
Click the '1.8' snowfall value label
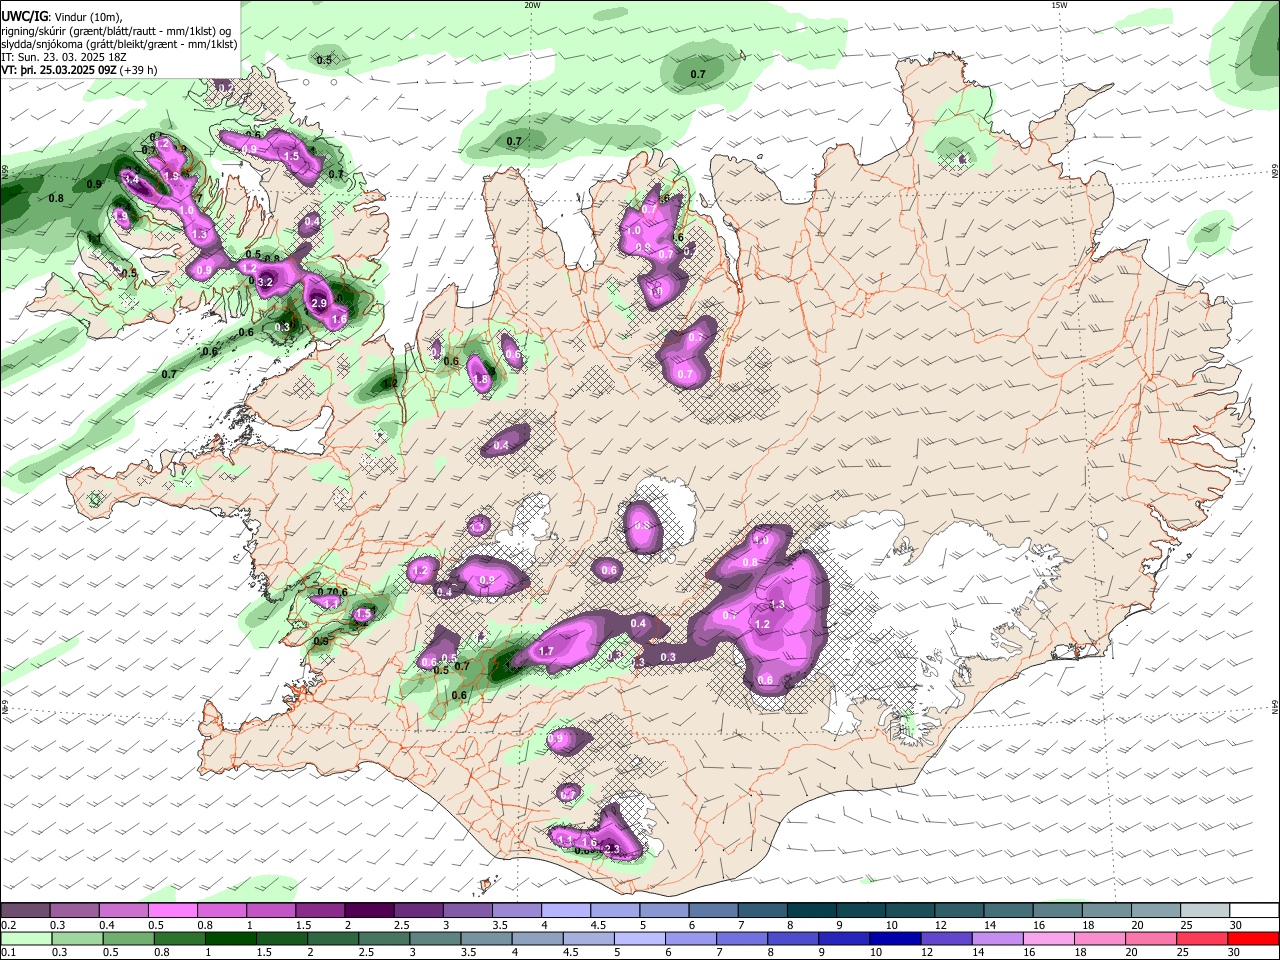(x=480, y=380)
